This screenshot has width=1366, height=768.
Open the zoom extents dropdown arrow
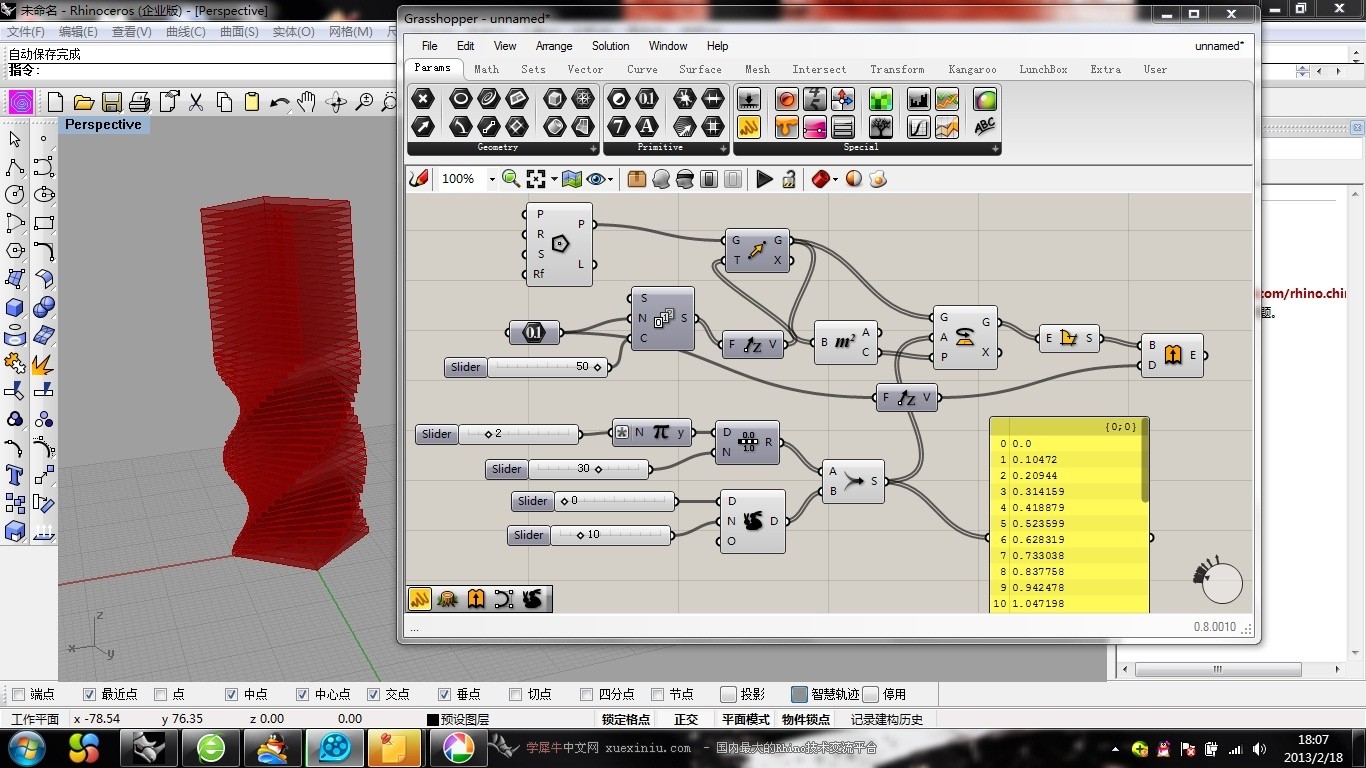[554, 178]
